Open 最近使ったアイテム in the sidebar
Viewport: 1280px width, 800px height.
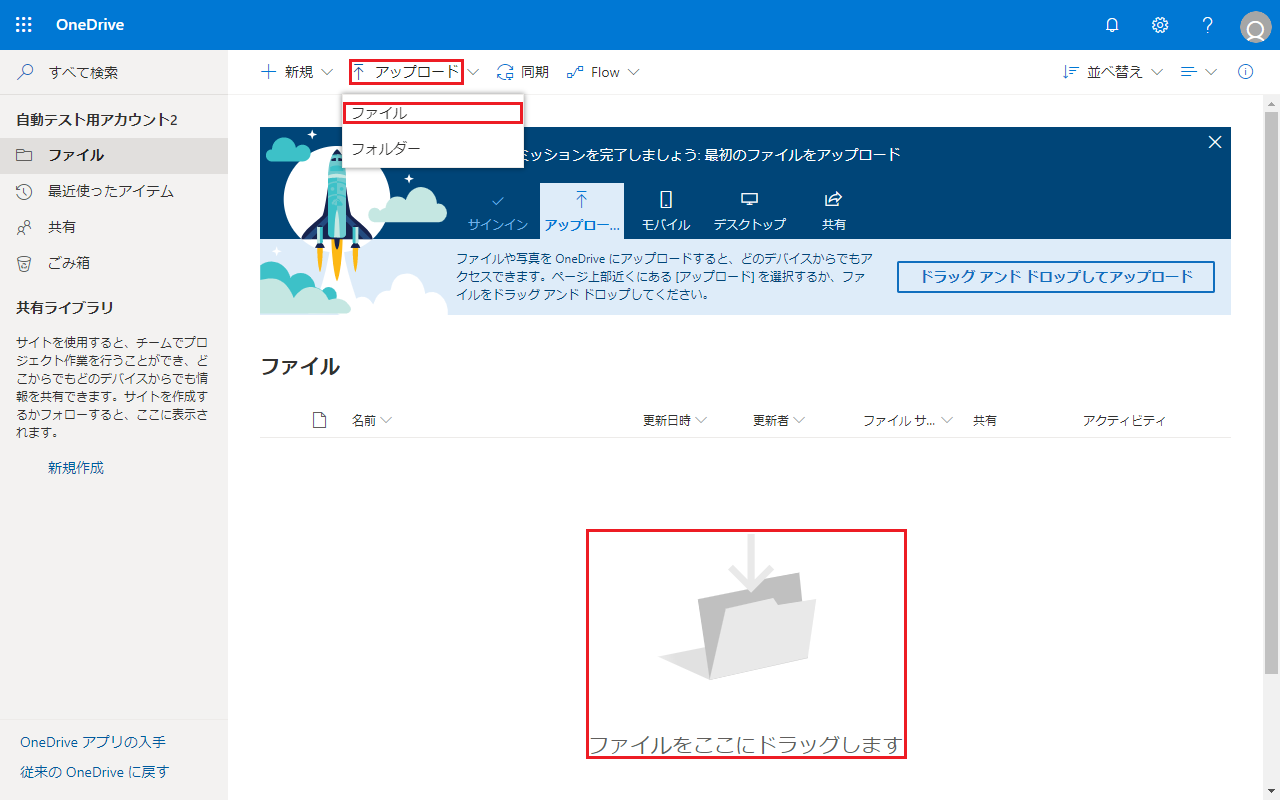114,191
